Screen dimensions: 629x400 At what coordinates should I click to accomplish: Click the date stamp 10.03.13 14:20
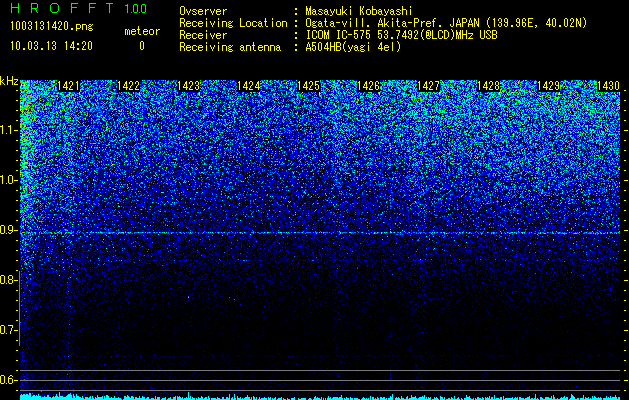pos(51,46)
